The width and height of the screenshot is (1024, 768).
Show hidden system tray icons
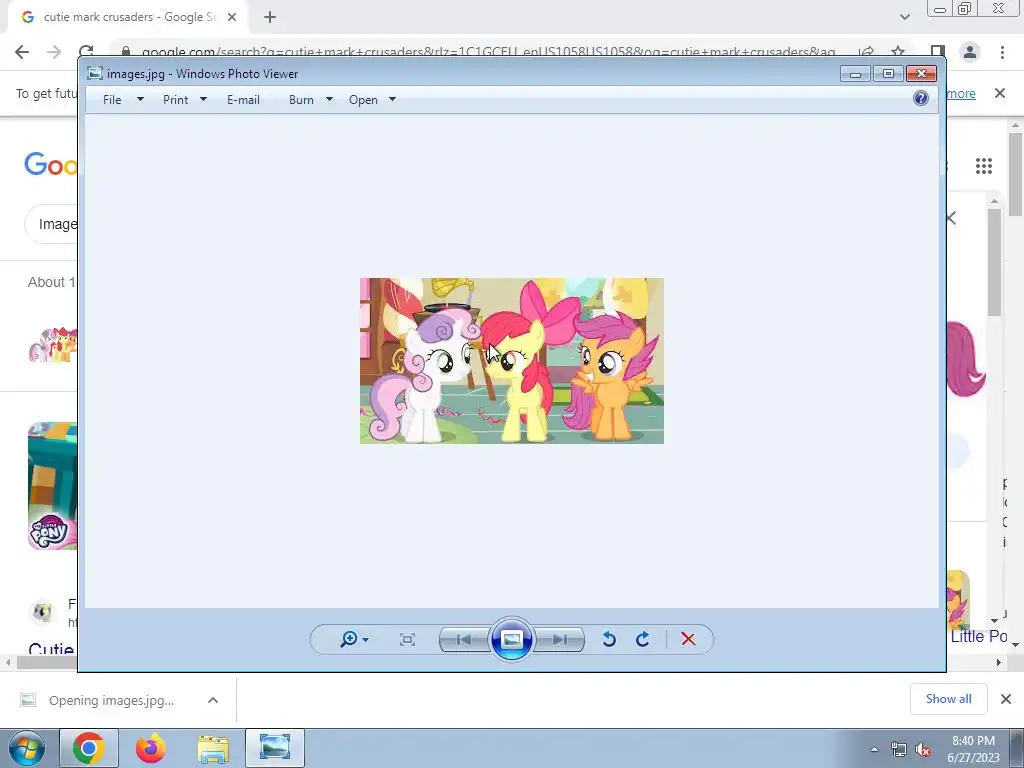(874, 749)
